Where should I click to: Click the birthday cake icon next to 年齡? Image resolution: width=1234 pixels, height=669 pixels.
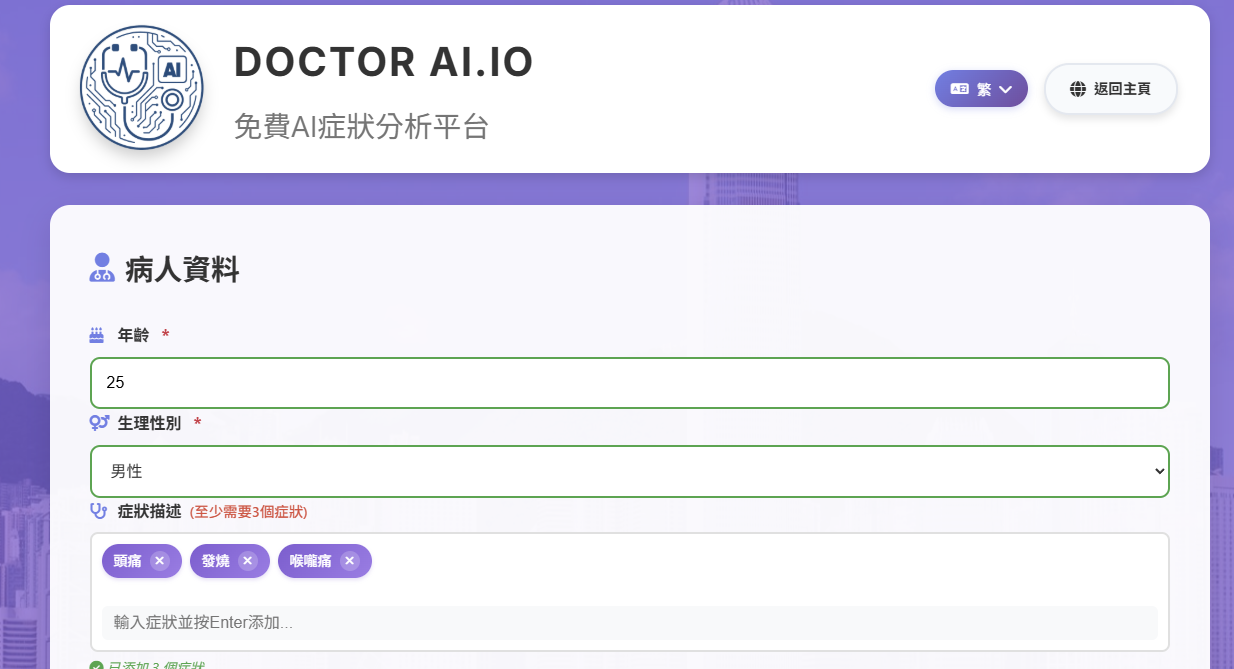[x=98, y=336]
